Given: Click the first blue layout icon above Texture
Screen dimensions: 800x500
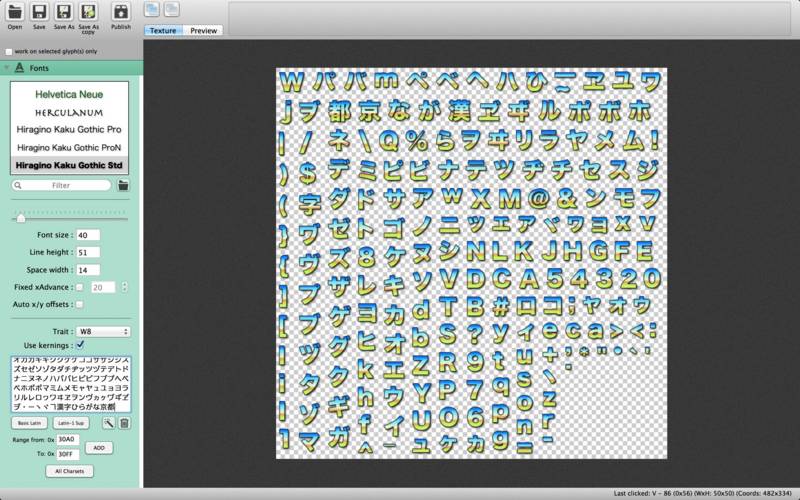Looking at the screenshot, I should coord(152,9).
